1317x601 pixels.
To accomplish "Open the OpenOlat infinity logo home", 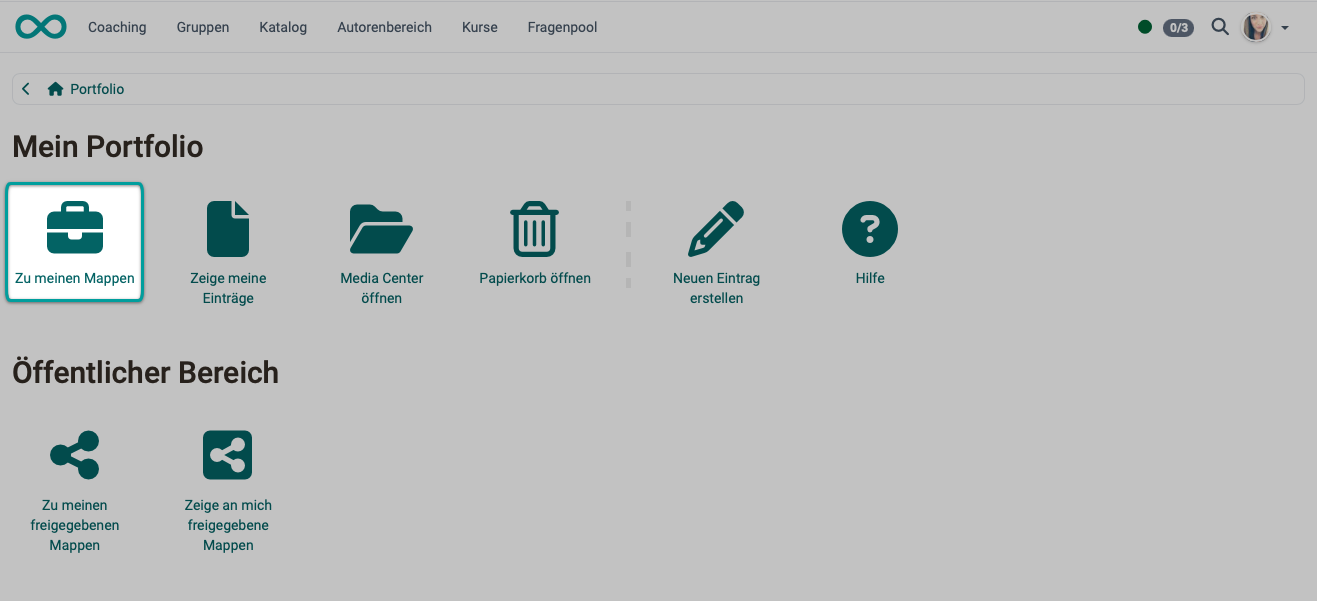I will (x=41, y=27).
